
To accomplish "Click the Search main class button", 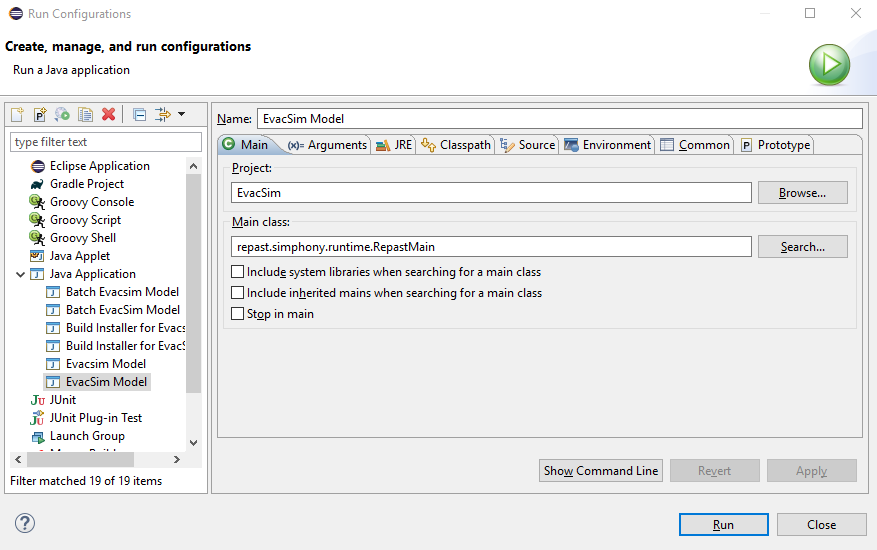I will [x=803, y=247].
